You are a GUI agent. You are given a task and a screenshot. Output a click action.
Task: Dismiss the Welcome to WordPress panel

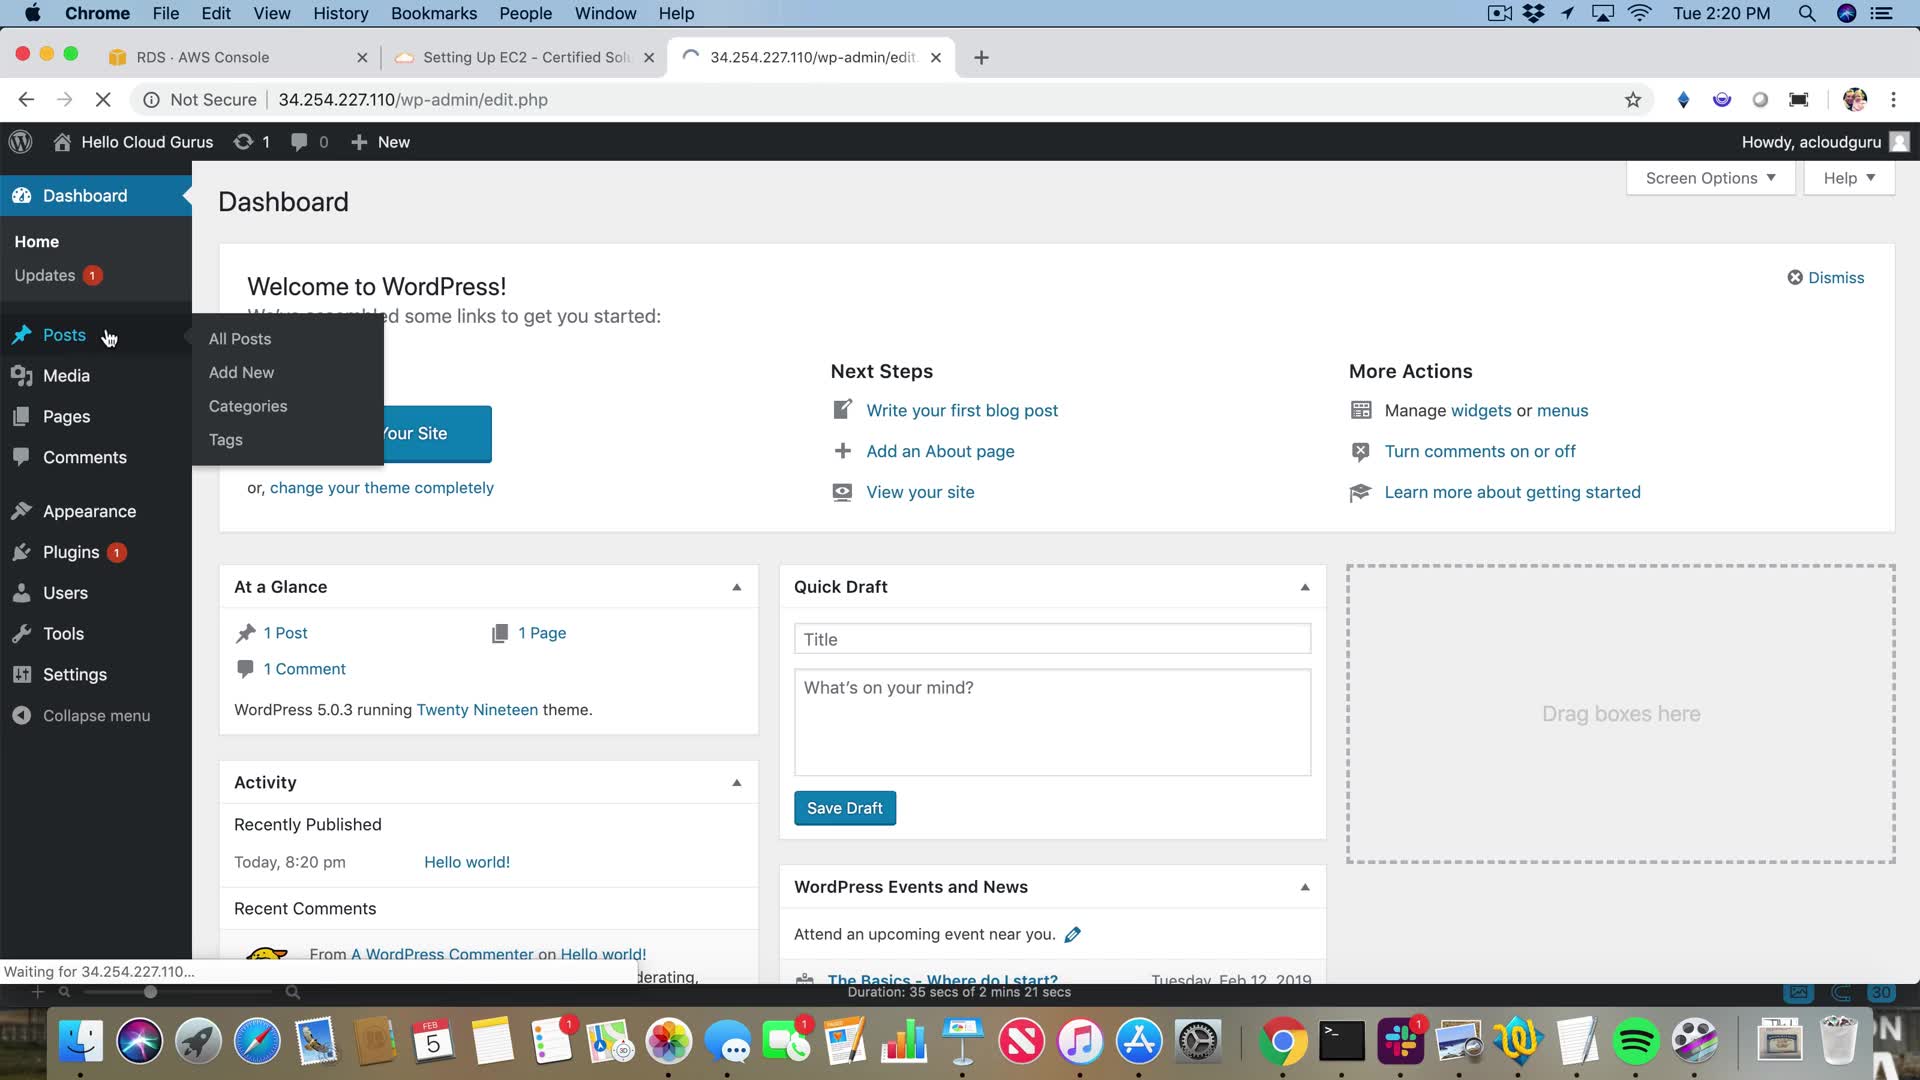[1826, 278]
